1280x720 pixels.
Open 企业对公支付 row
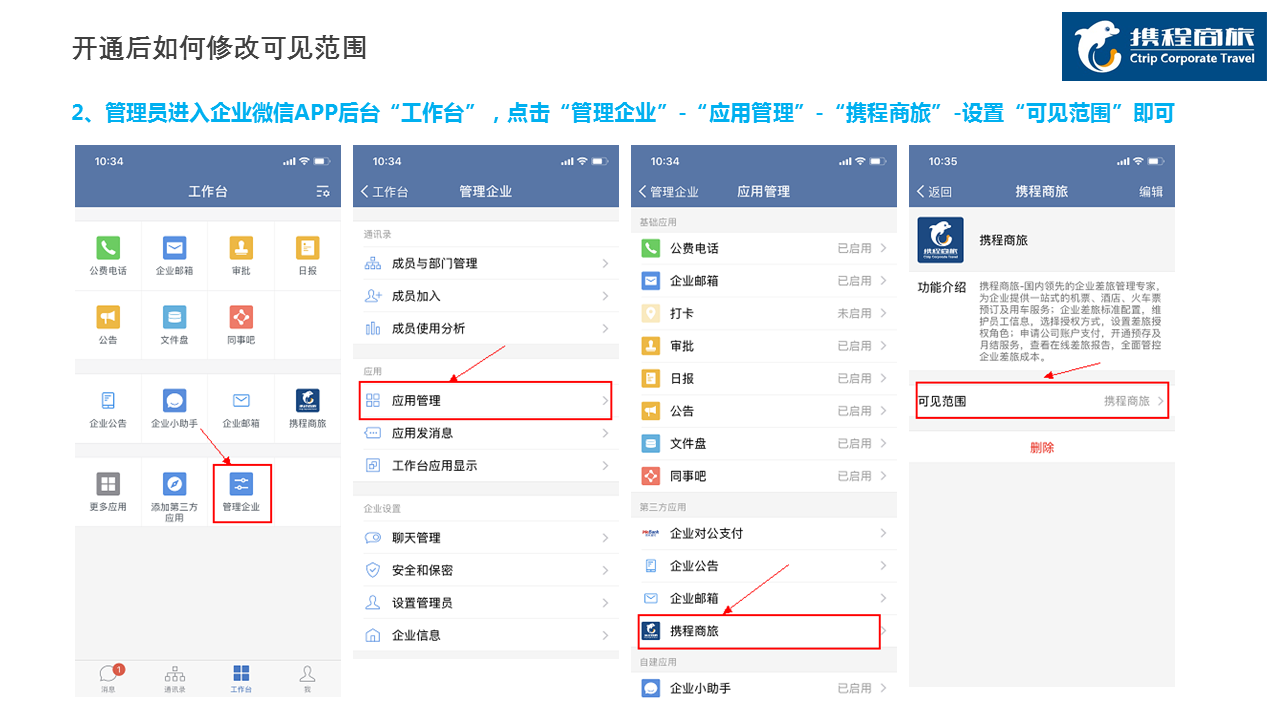(764, 533)
